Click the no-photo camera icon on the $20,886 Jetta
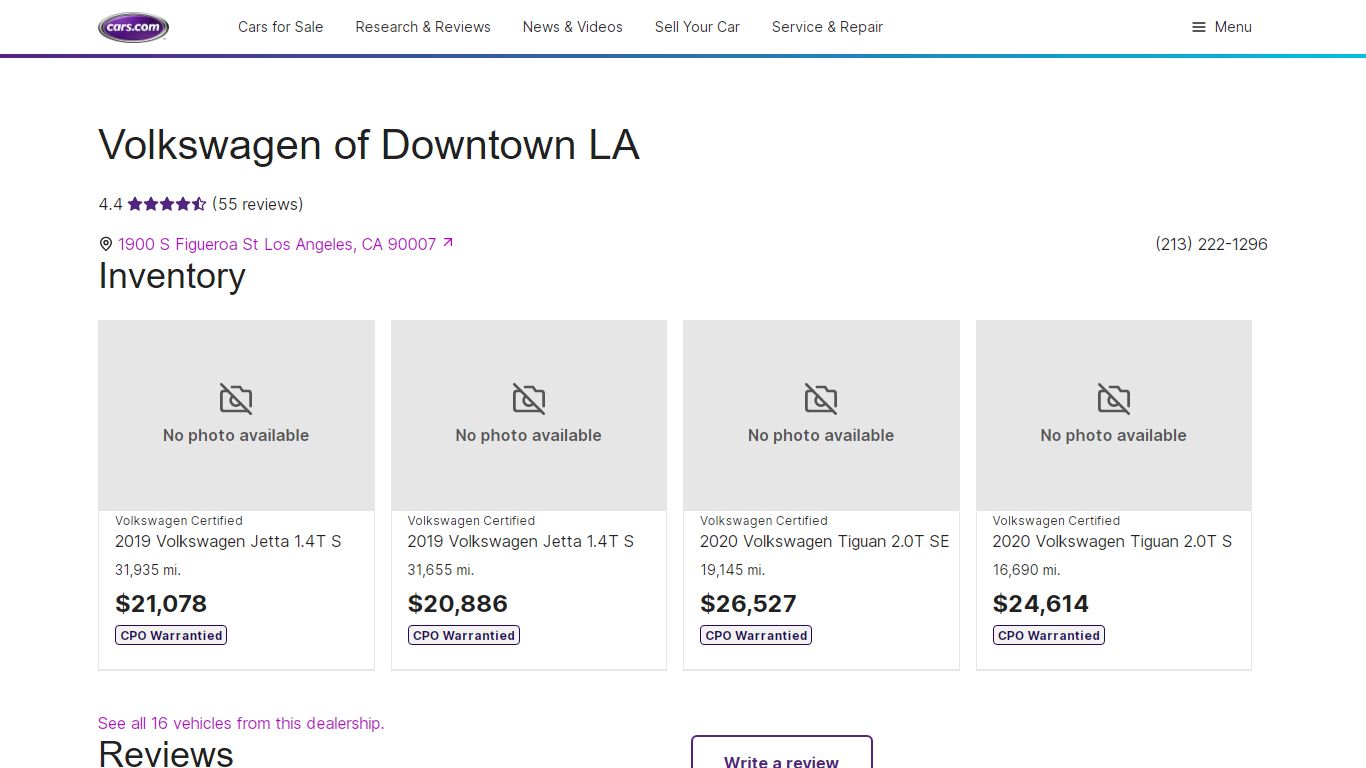This screenshot has height=768, width=1366. 529,399
